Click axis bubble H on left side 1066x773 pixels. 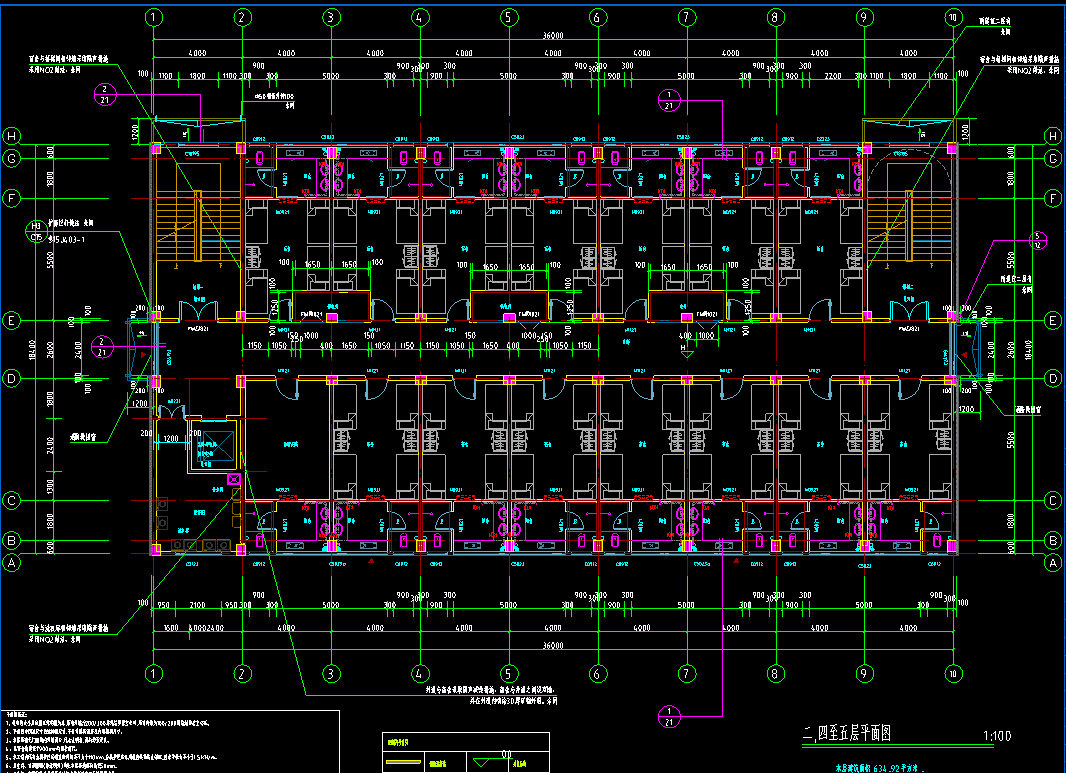13,136
